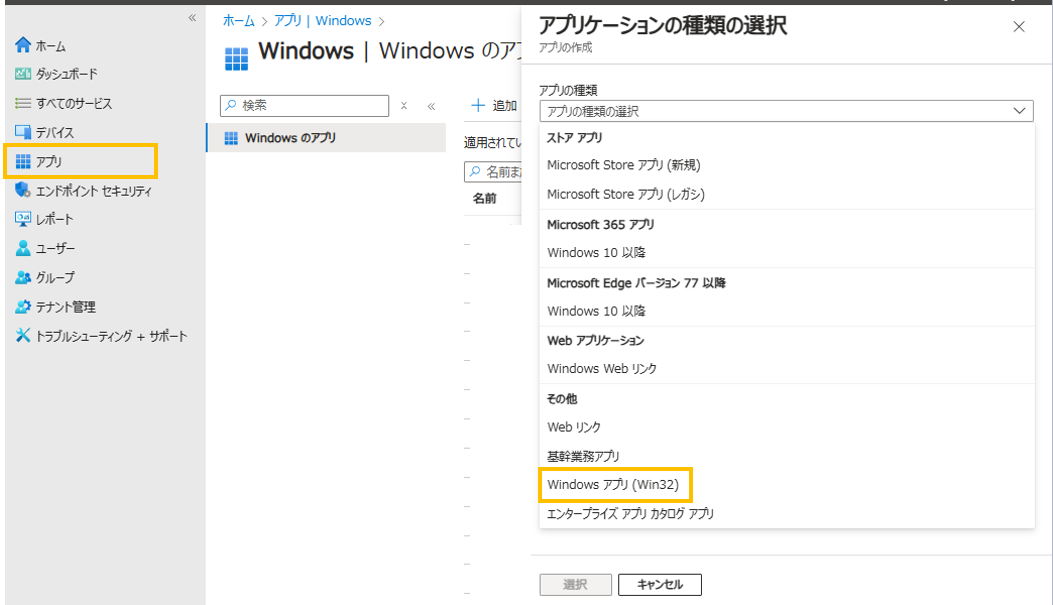Click in the 検索 input field
1053x605 pixels.
pyautogui.click(x=304, y=105)
